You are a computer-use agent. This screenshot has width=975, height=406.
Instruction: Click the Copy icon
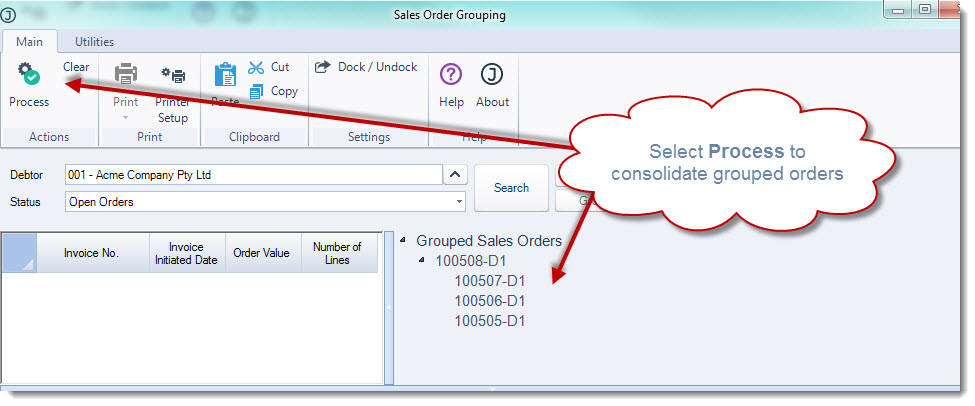pyautogui.click(x=256, y=92)
